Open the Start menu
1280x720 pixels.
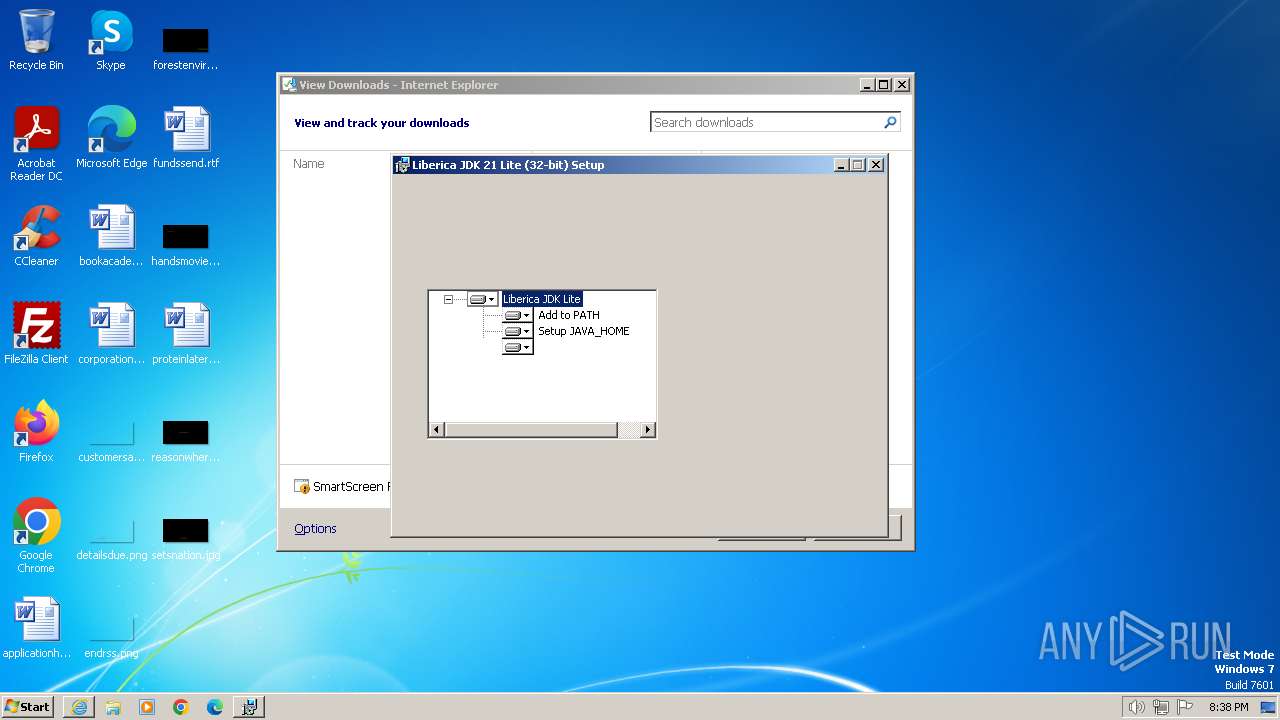click(x=27, y=707)
